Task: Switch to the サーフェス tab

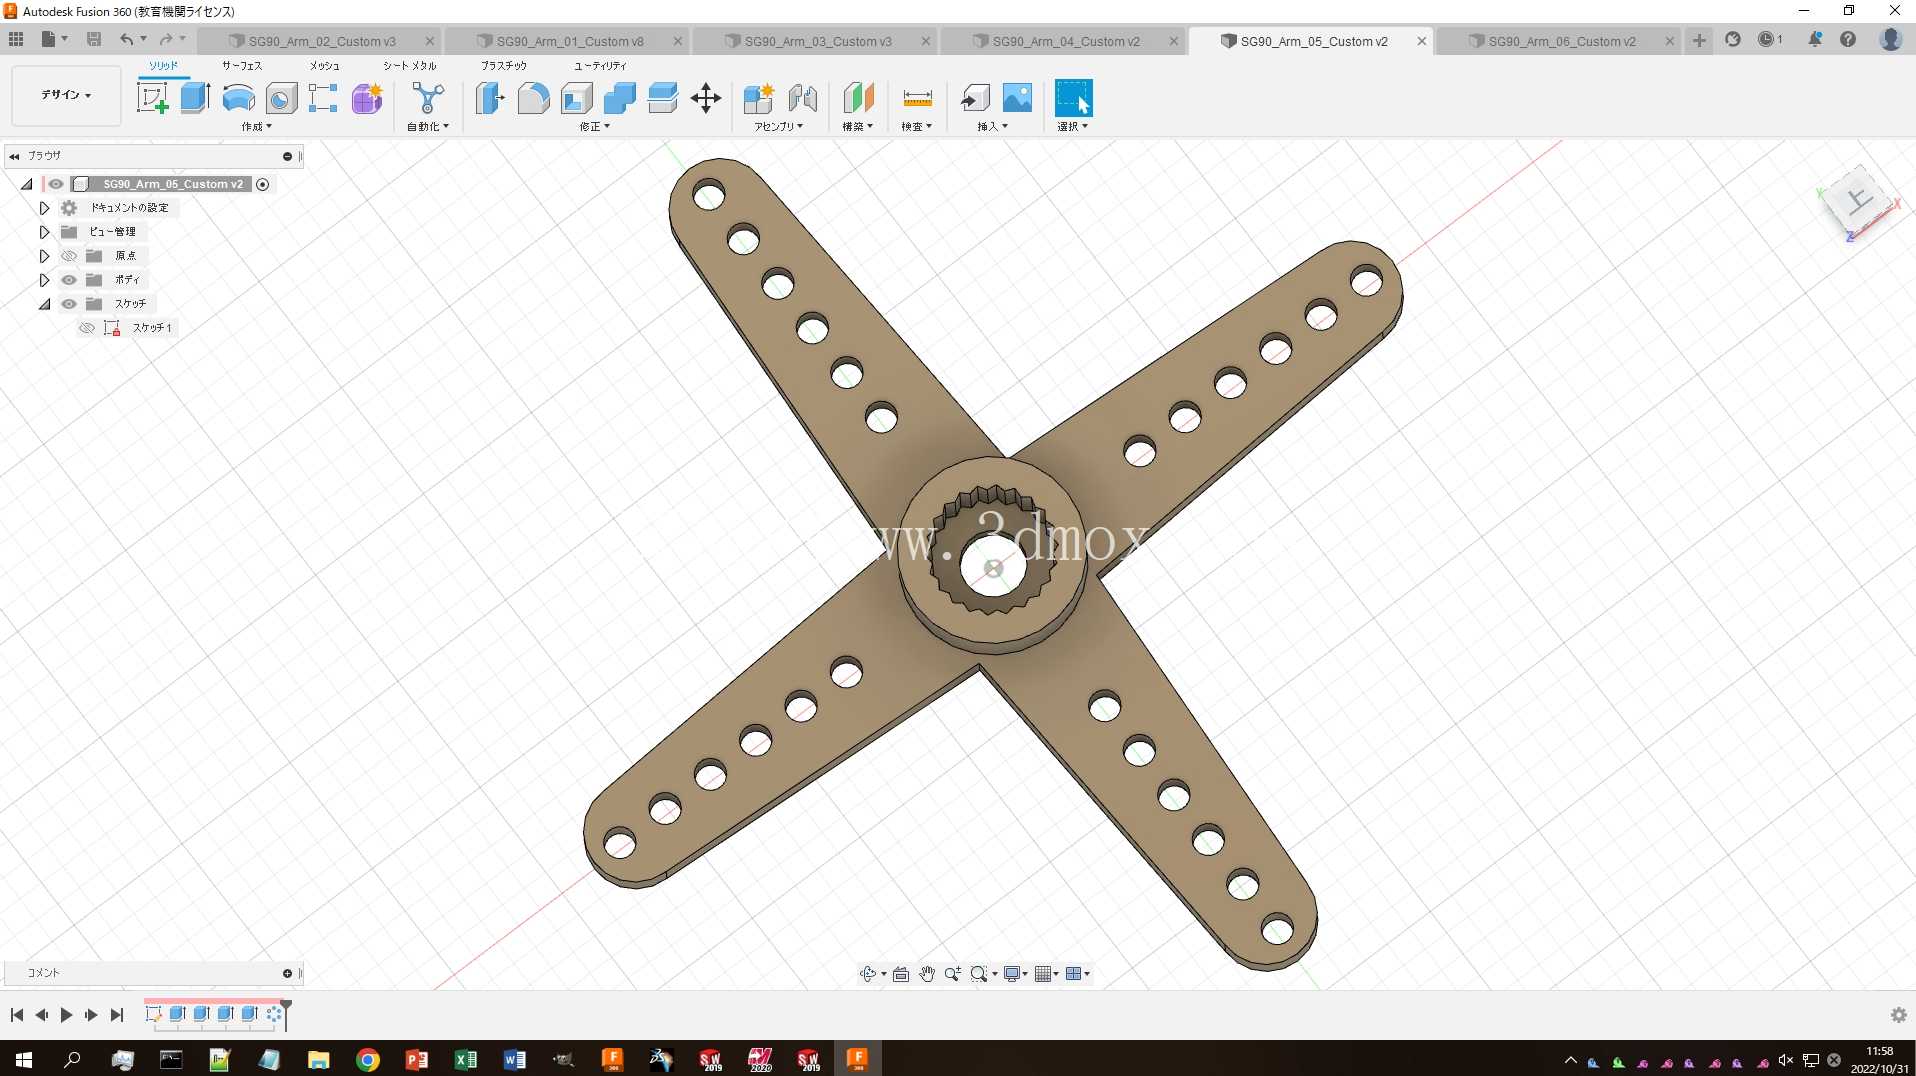Action: 242,66
